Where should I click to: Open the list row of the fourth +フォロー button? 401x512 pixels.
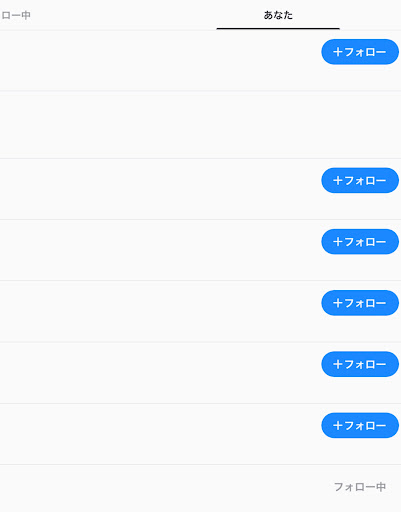click(x=200, y=311)
